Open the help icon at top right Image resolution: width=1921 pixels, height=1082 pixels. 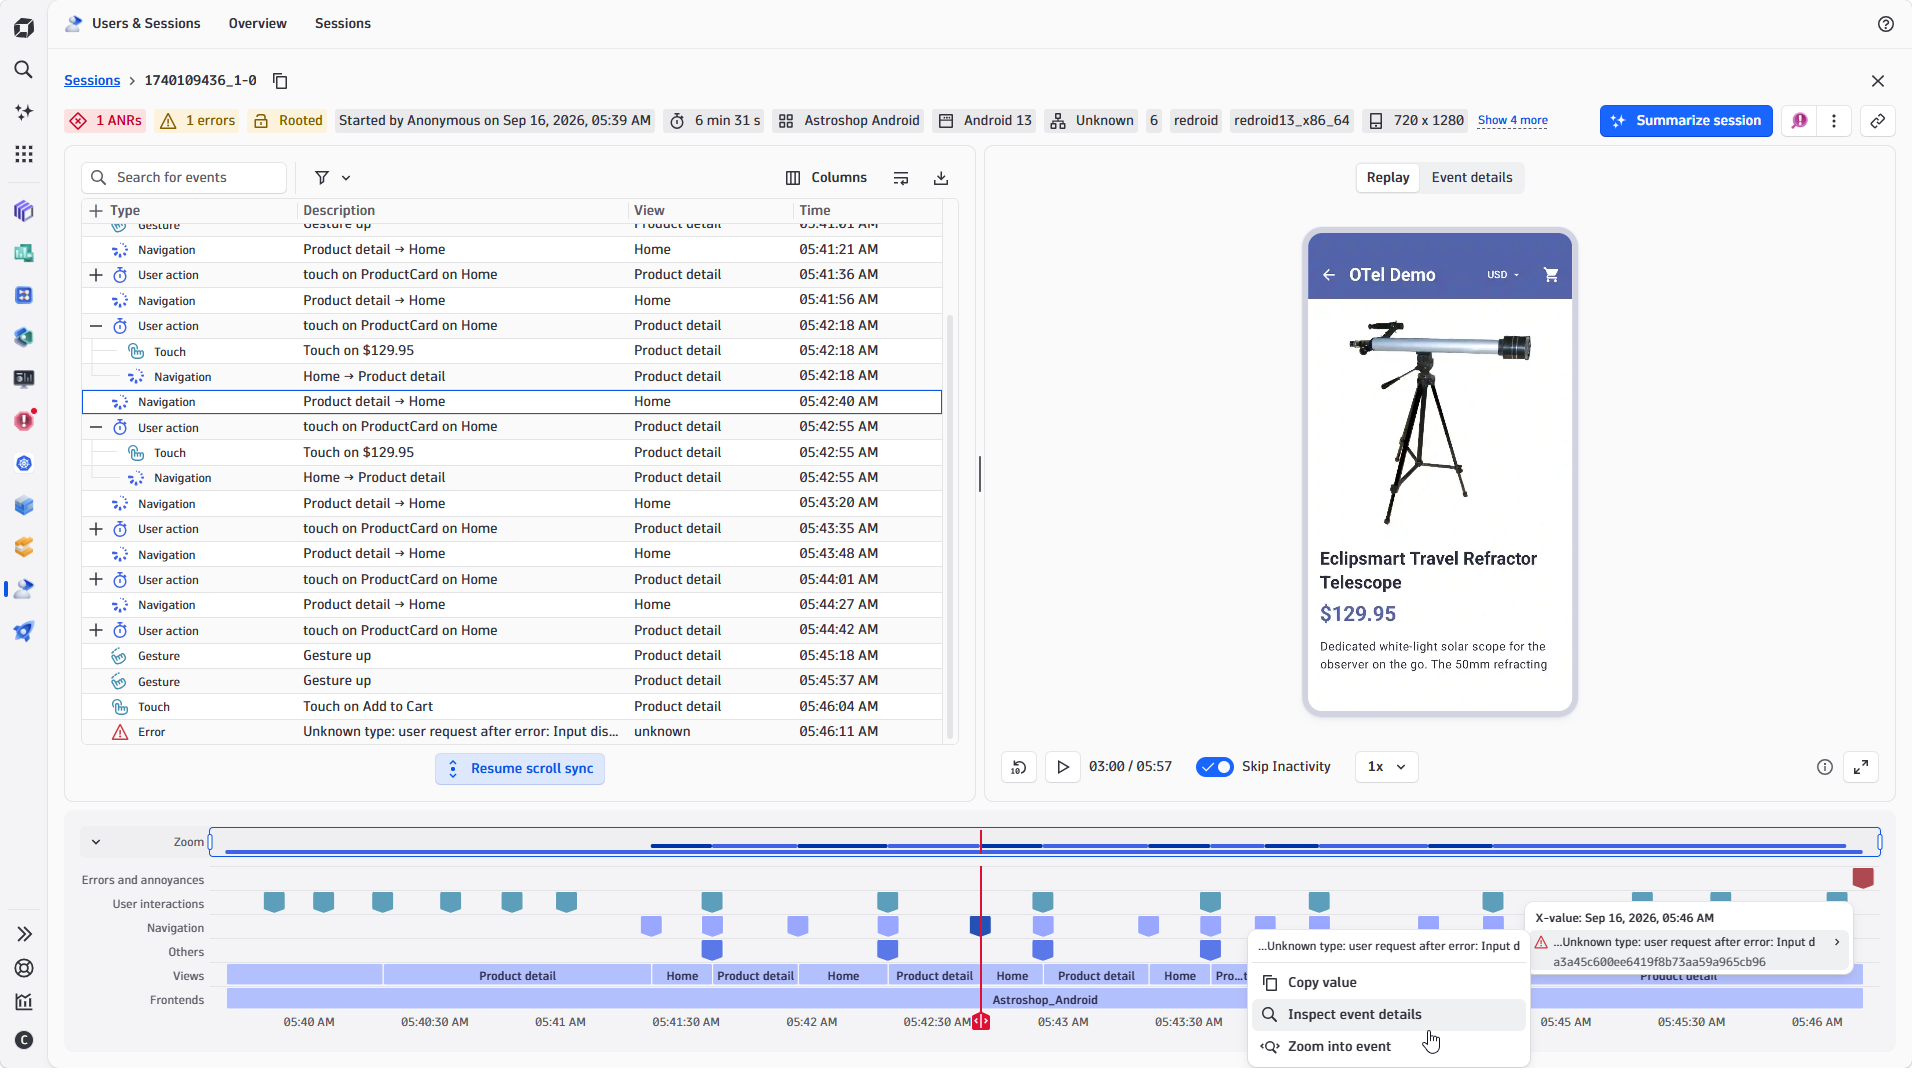coord(1888,24)
